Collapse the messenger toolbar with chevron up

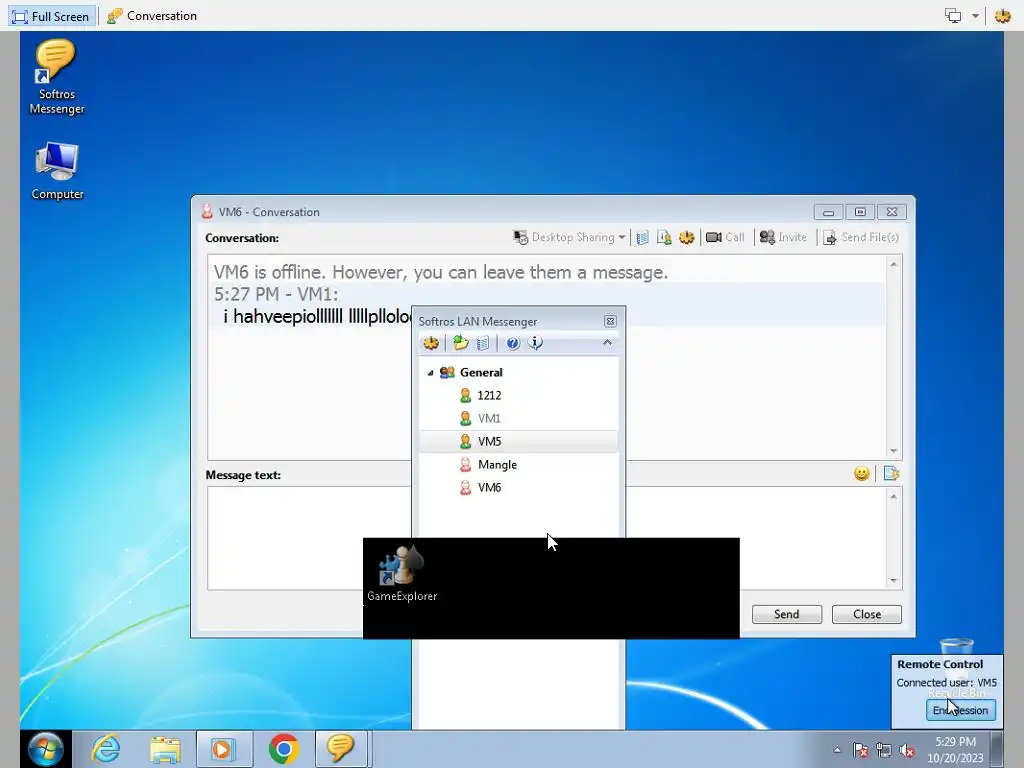click(607, 342)
